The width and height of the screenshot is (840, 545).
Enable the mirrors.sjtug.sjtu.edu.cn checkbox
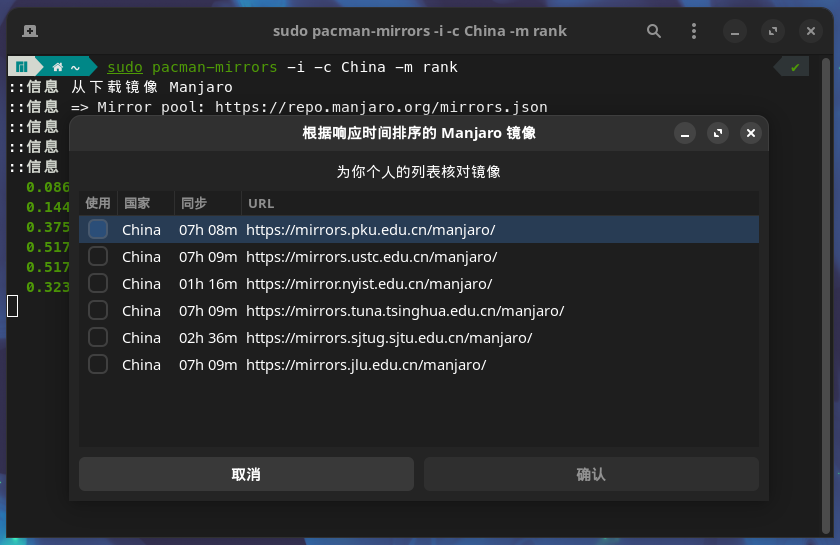(x=98, y=338)
